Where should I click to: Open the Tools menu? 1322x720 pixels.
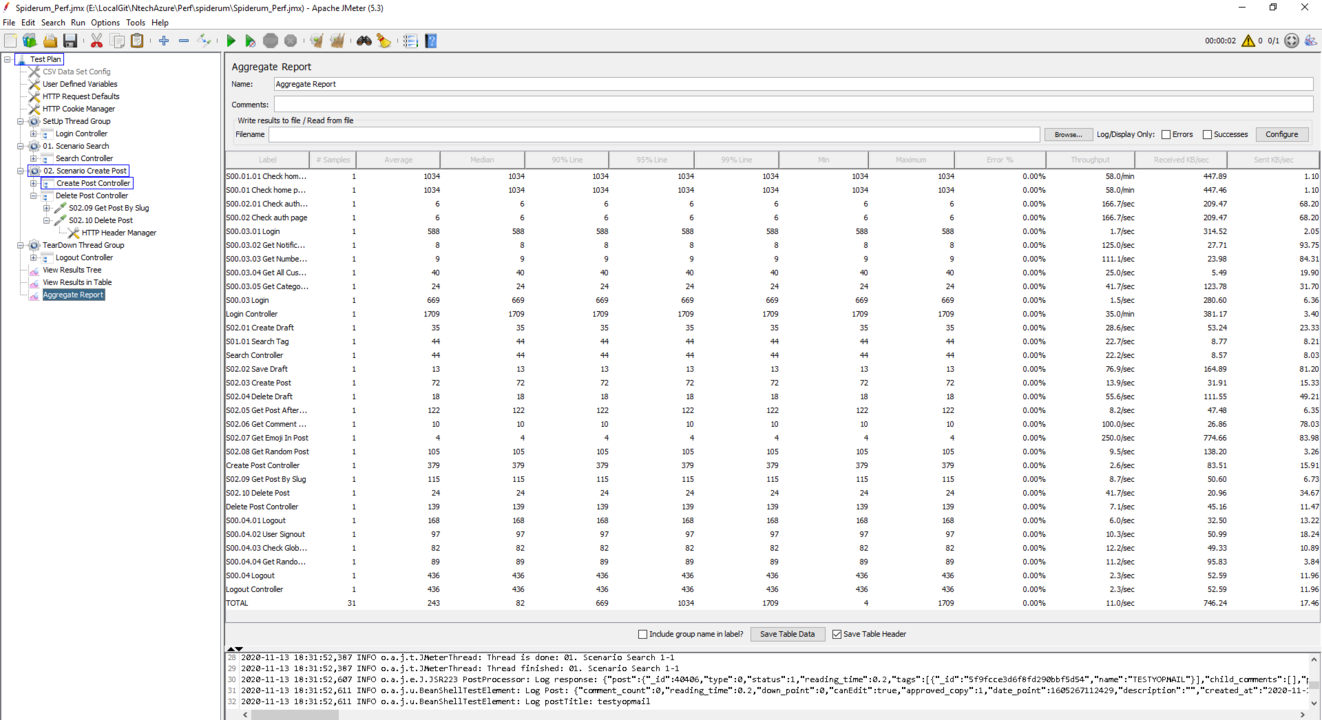(135, 22)
